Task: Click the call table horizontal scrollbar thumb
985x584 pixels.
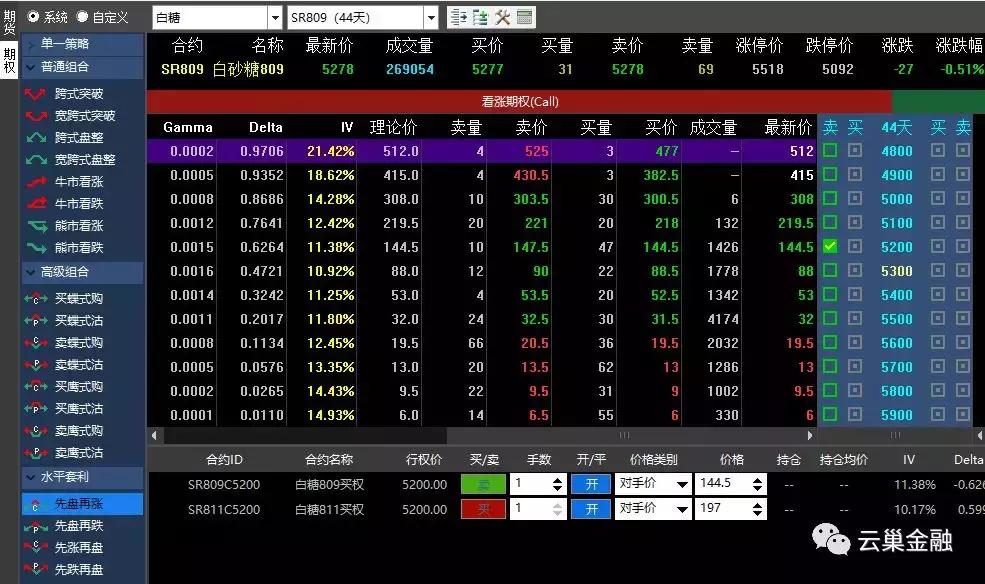Action: (623, 435)
